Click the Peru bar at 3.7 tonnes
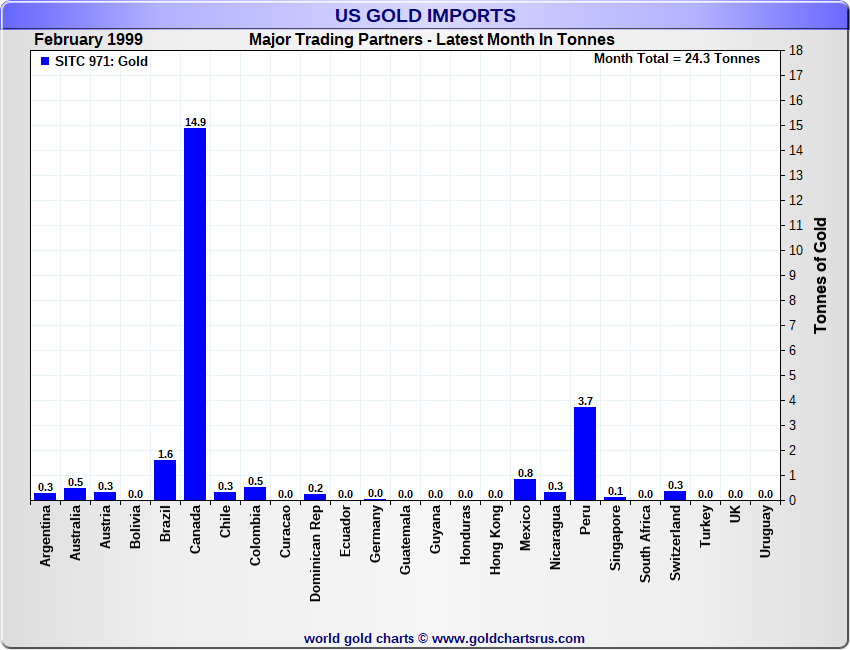This screenshot has height=650, width=850. pyautogui.click(x=585, y=453)
